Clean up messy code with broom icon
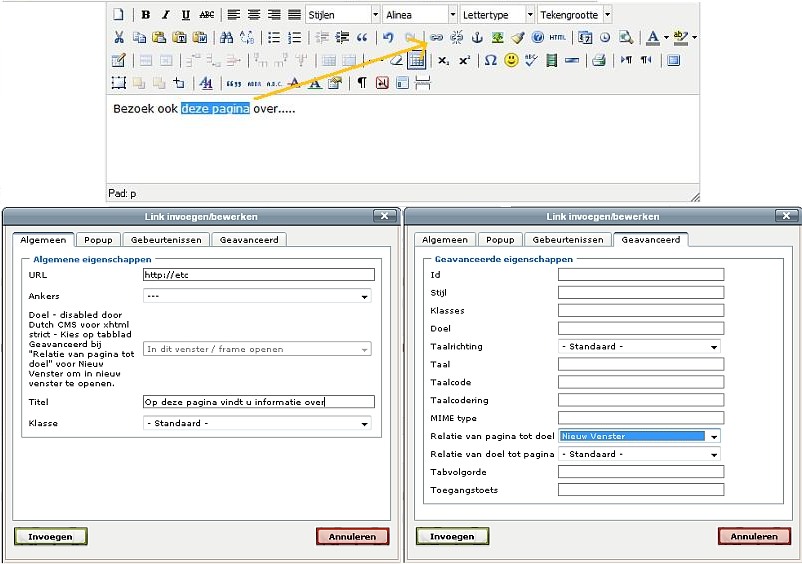The width and height of the screenshot is (802, 564). tap(518, 37)
